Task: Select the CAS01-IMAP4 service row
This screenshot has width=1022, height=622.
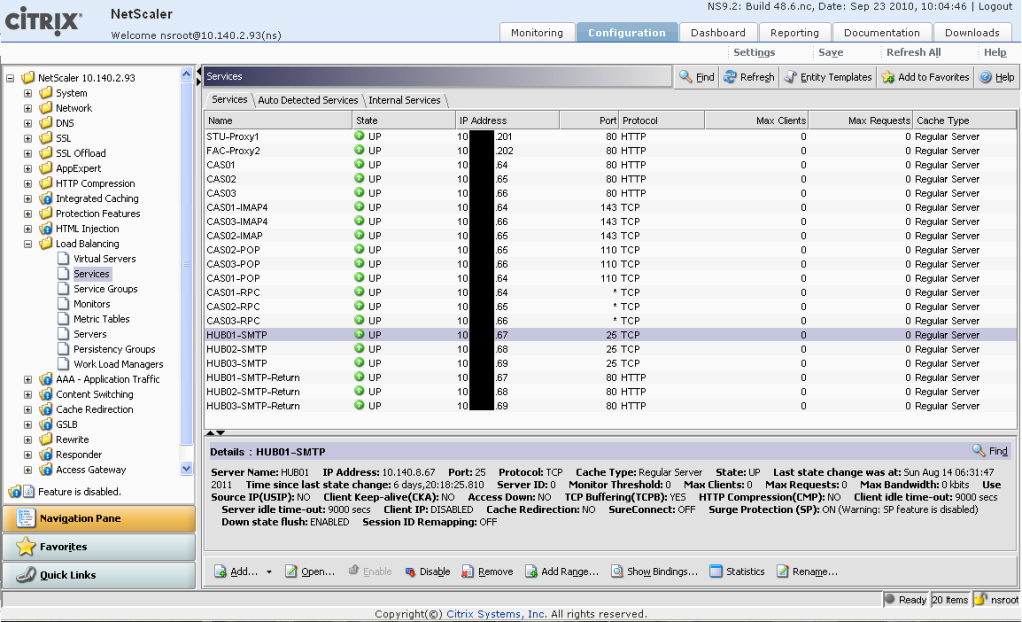Action: coord(611,207)
